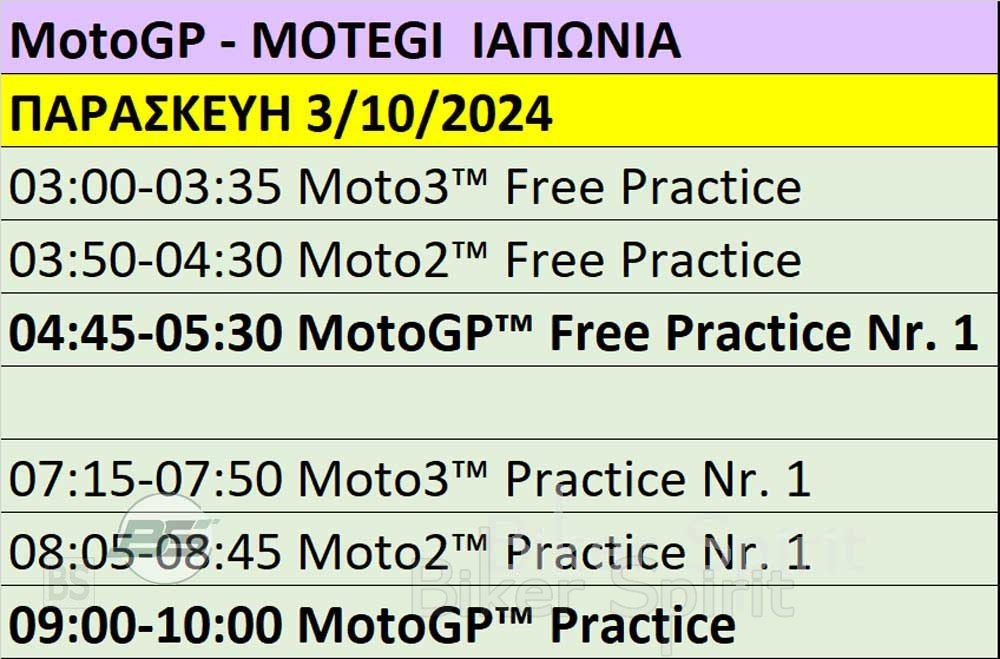
Task: Select MotoGP™ Free Practice Nr. 1 text
Action: (638, 333)
